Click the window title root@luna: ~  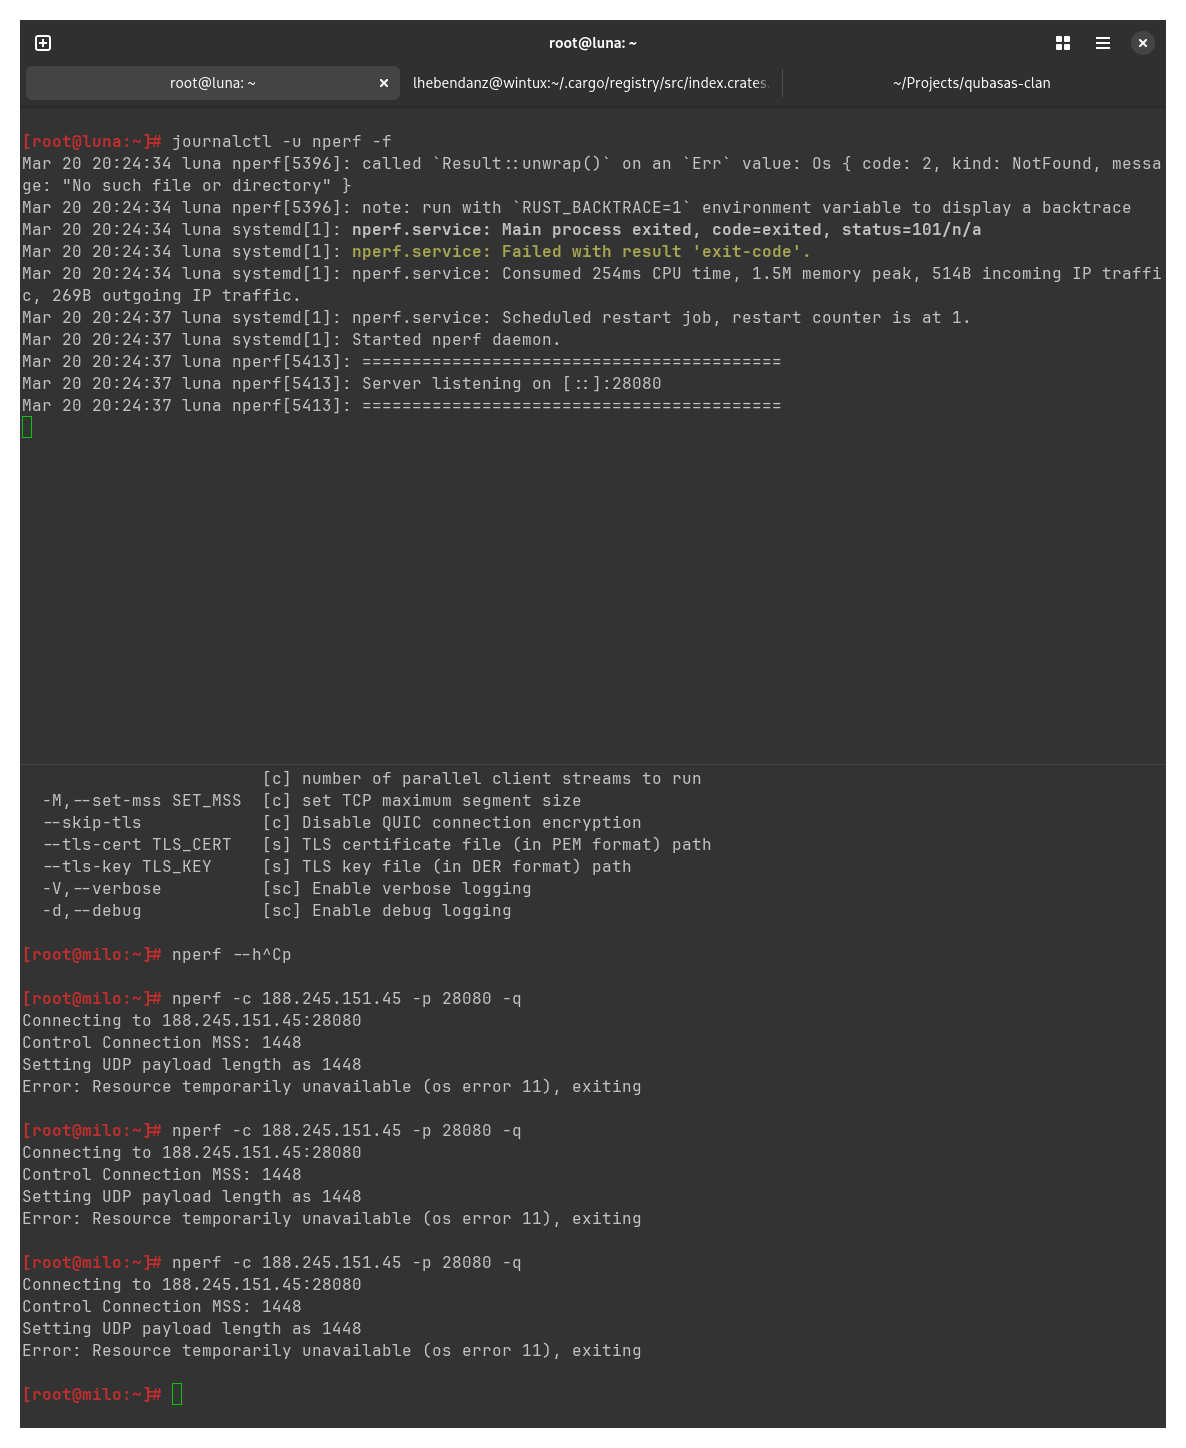pyautogui.click(x=592, y=43)
